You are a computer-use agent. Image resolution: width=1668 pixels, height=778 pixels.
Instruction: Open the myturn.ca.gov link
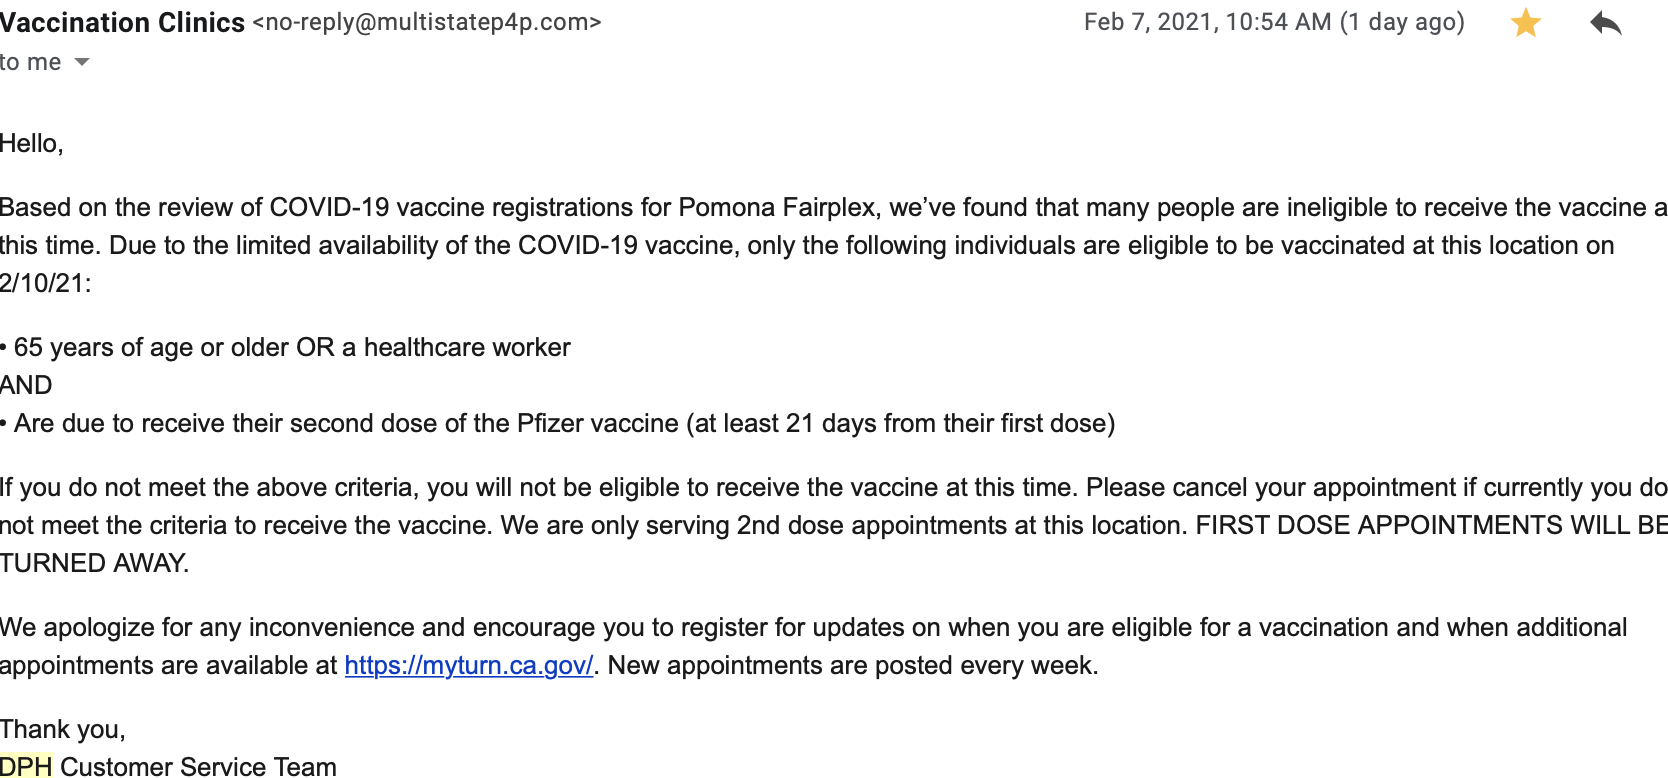pyautogui.click(x=469, y=665)
